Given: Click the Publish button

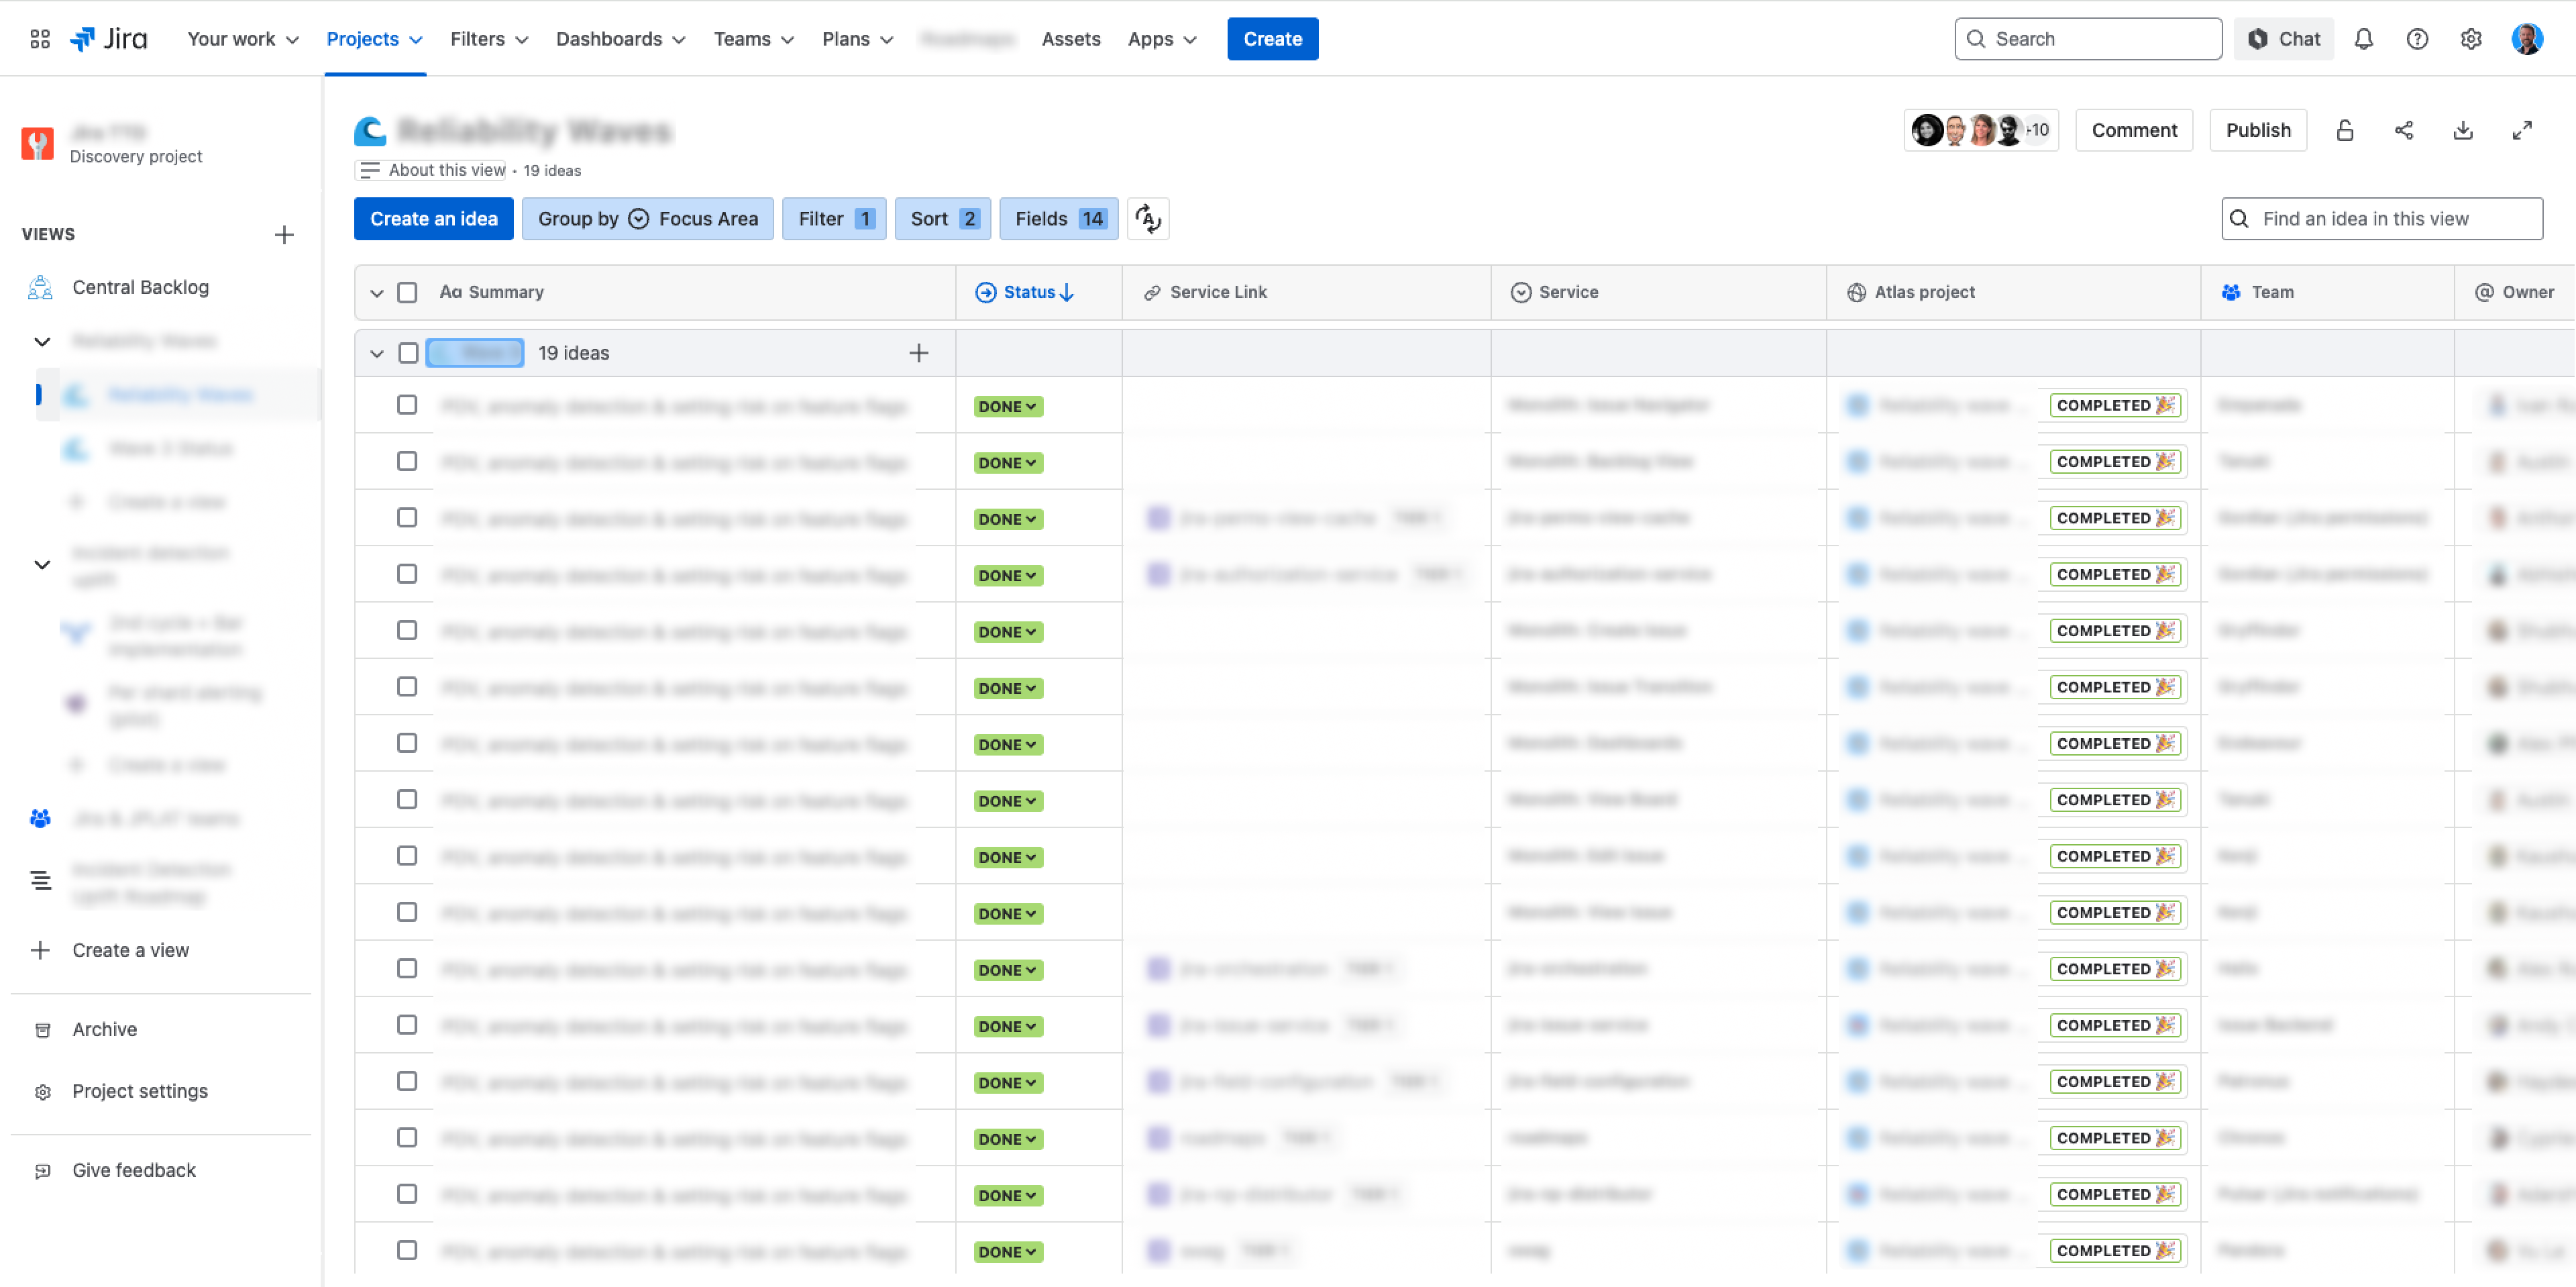Looking at the screenshot, I should pyautogui.click(x=2258, y=130).
